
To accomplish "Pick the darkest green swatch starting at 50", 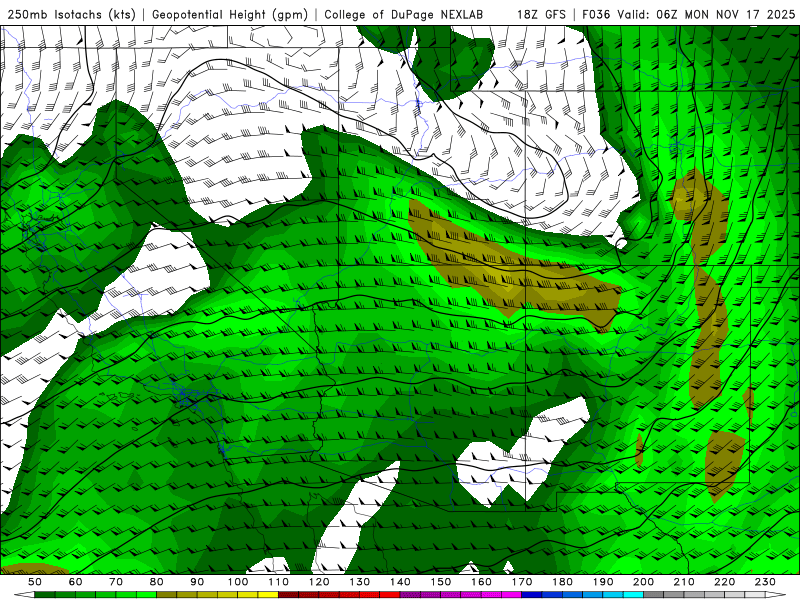I will click(44, 594).
